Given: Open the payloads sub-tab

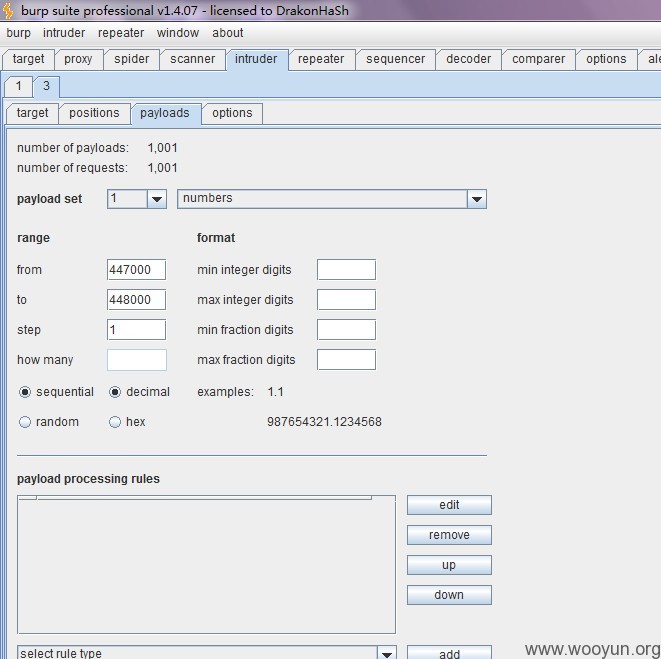Looking at the screenshot, I should click(x=165, y=113).
